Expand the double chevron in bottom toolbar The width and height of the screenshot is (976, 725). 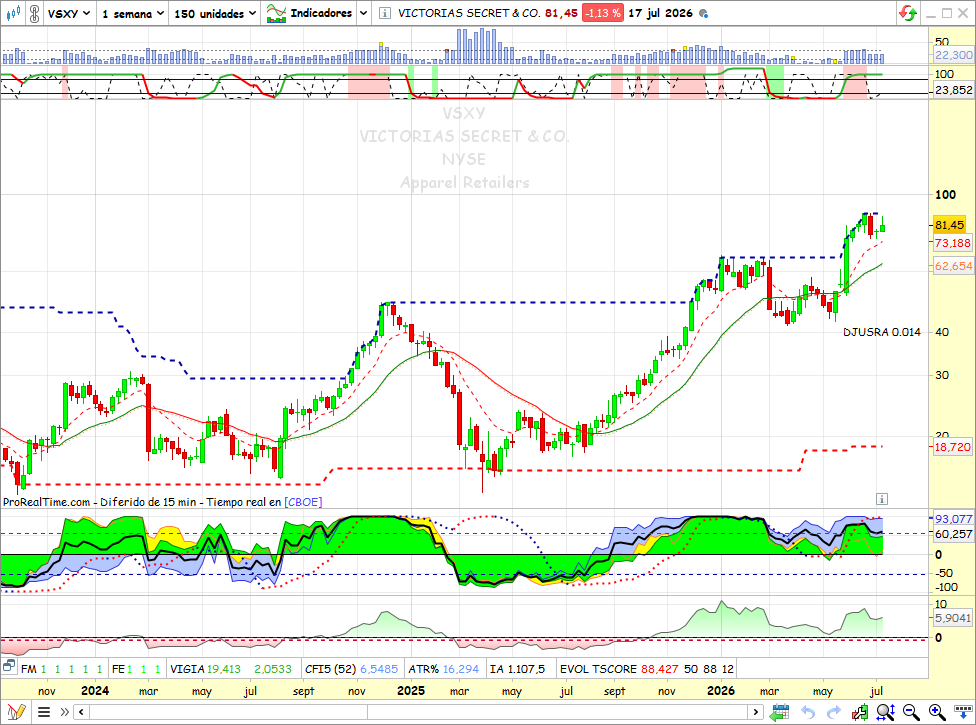pos(64,712)
